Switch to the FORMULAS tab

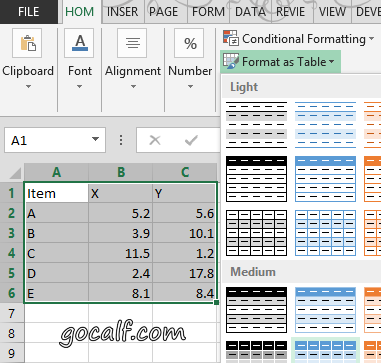coord(208,12)
